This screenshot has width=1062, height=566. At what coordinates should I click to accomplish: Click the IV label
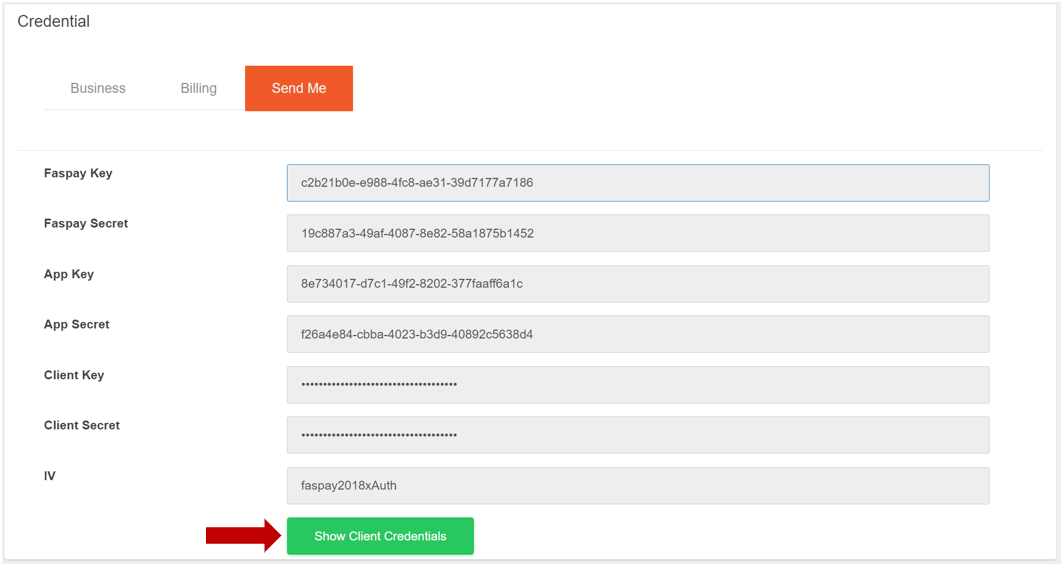[x=49, y=476]
